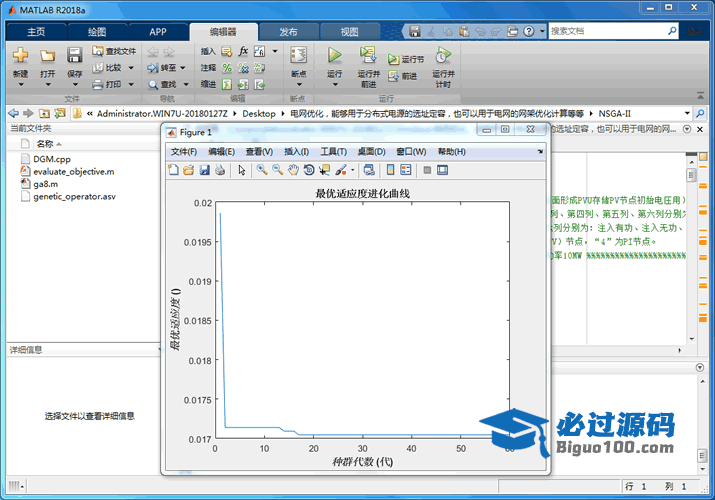The height and width of the screenshot is (500, 715).
Task: Open the New (新建) dropdown arrow
Action: [21, 85]
